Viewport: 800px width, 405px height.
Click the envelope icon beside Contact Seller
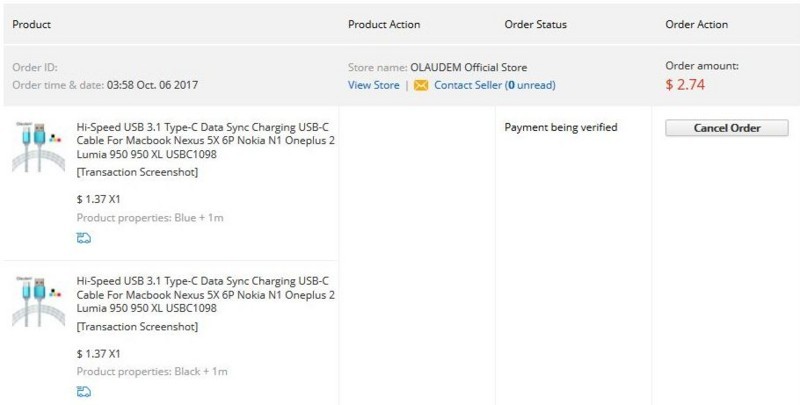coord(421,85)
